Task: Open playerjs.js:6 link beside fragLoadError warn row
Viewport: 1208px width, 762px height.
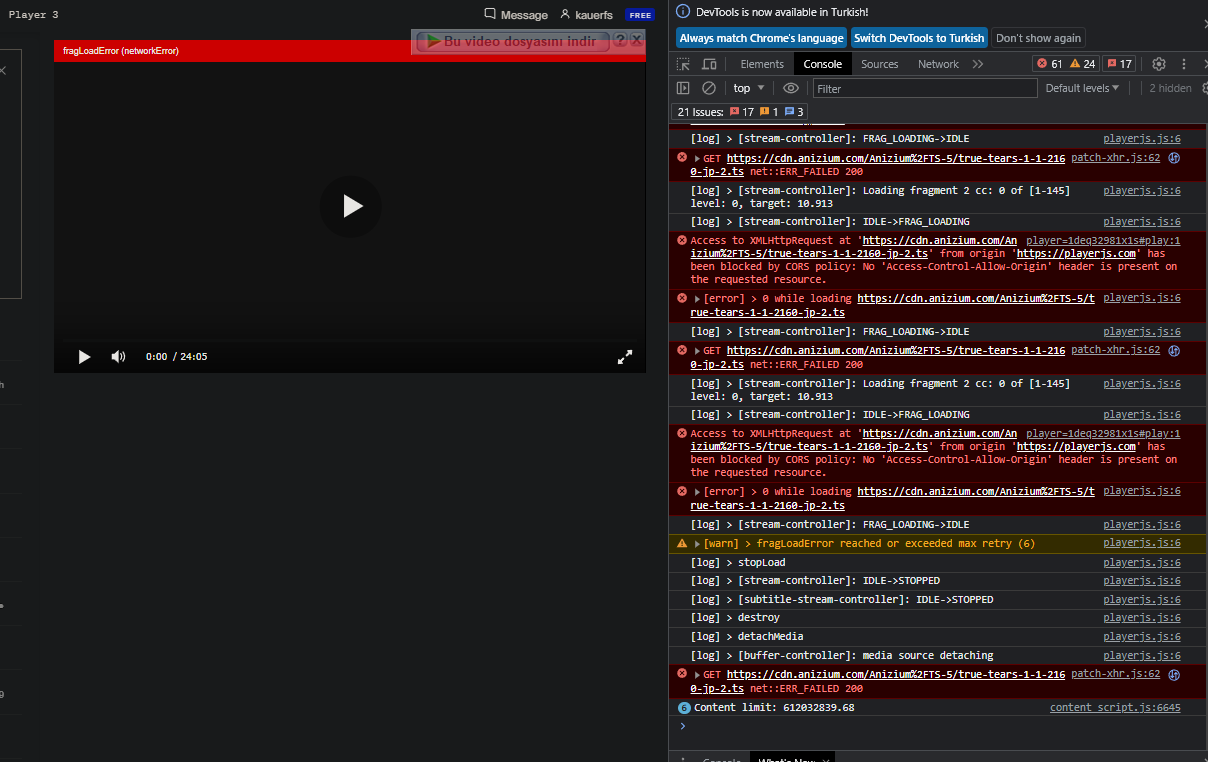Action: coord(1142,544)
